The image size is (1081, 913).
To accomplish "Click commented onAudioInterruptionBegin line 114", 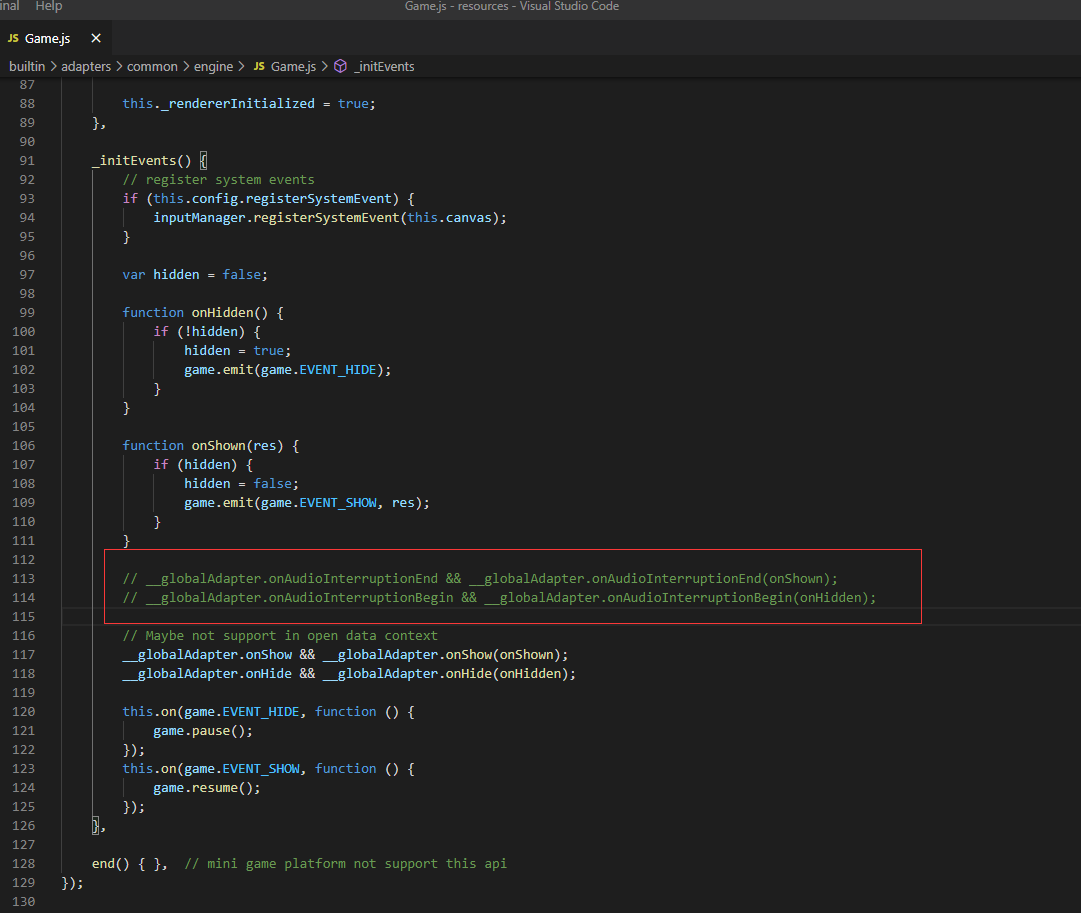I will pyautogui.click(x=499, y=597).
